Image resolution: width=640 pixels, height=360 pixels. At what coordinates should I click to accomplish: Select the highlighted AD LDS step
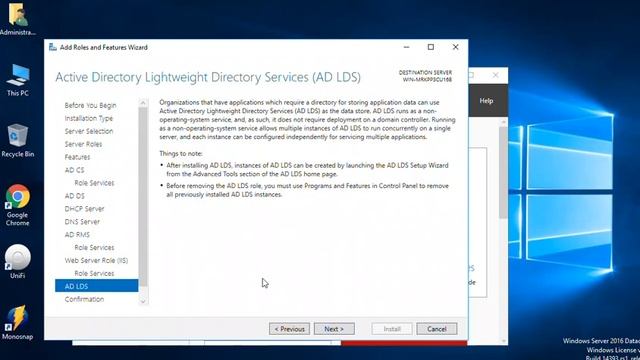[97, 286]
